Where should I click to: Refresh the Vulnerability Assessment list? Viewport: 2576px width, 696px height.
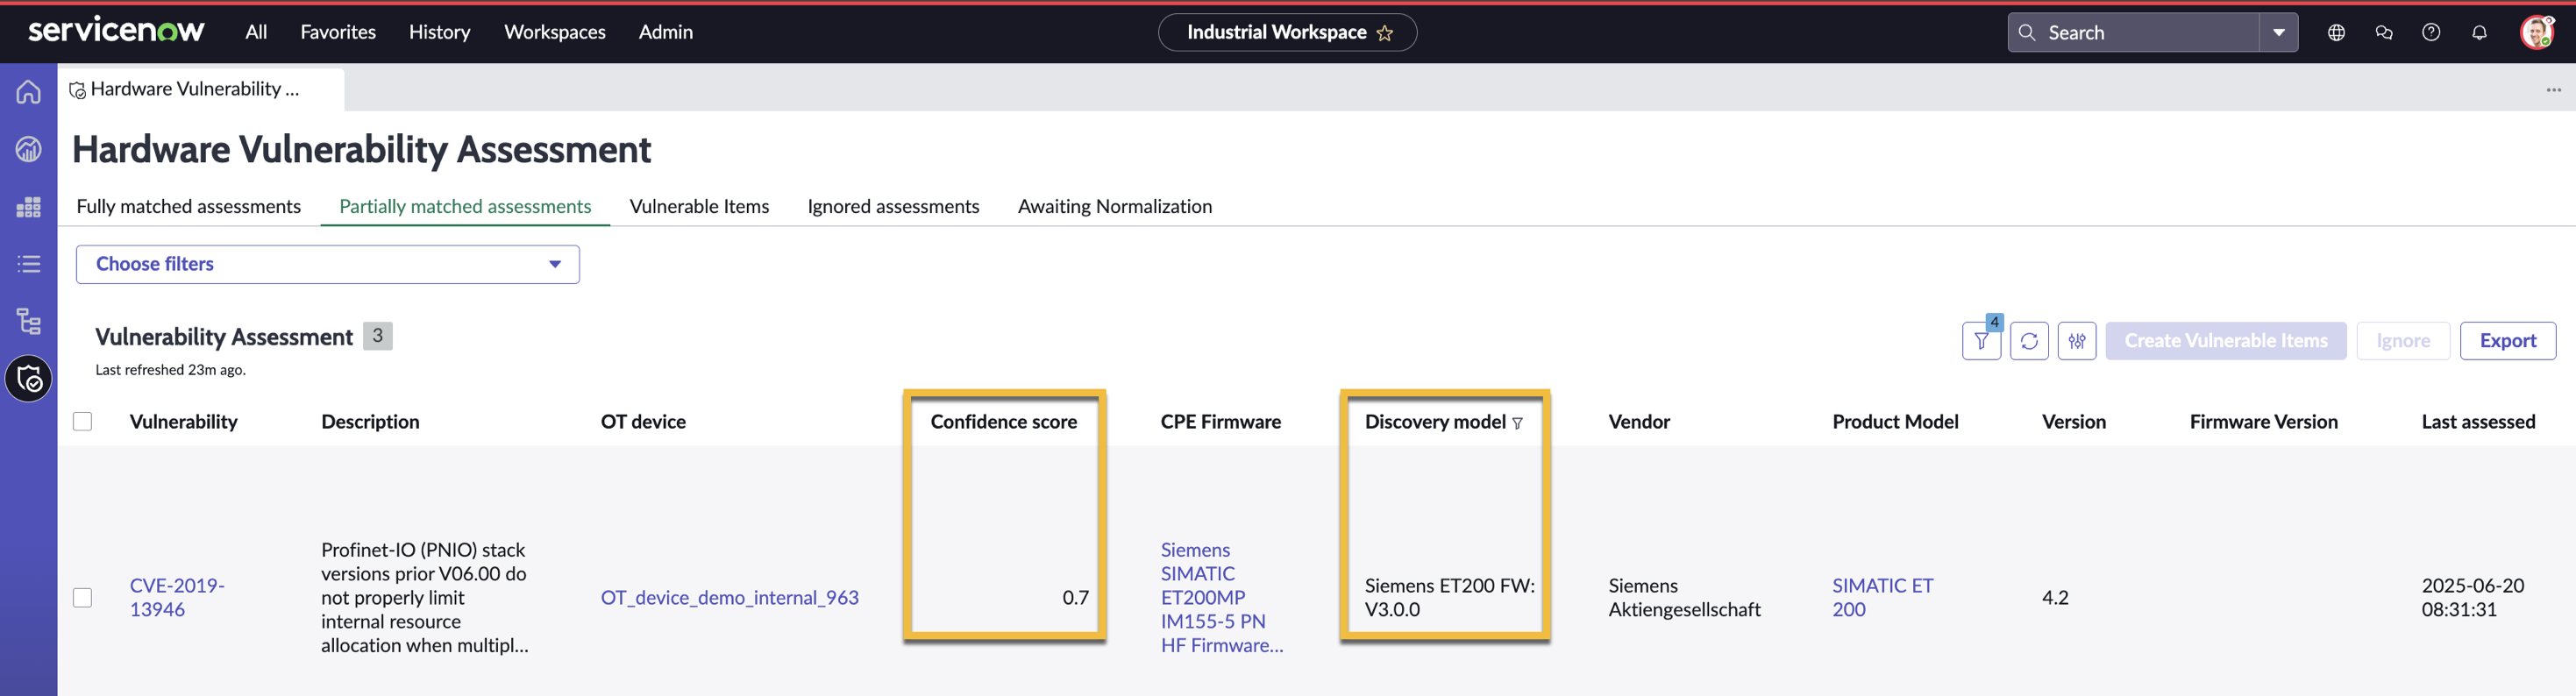[2029, 341]
